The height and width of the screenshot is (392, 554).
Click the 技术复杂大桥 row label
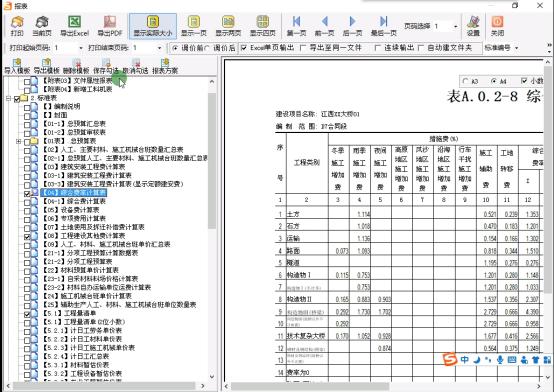pyautogui.click(x=306, y=336)
